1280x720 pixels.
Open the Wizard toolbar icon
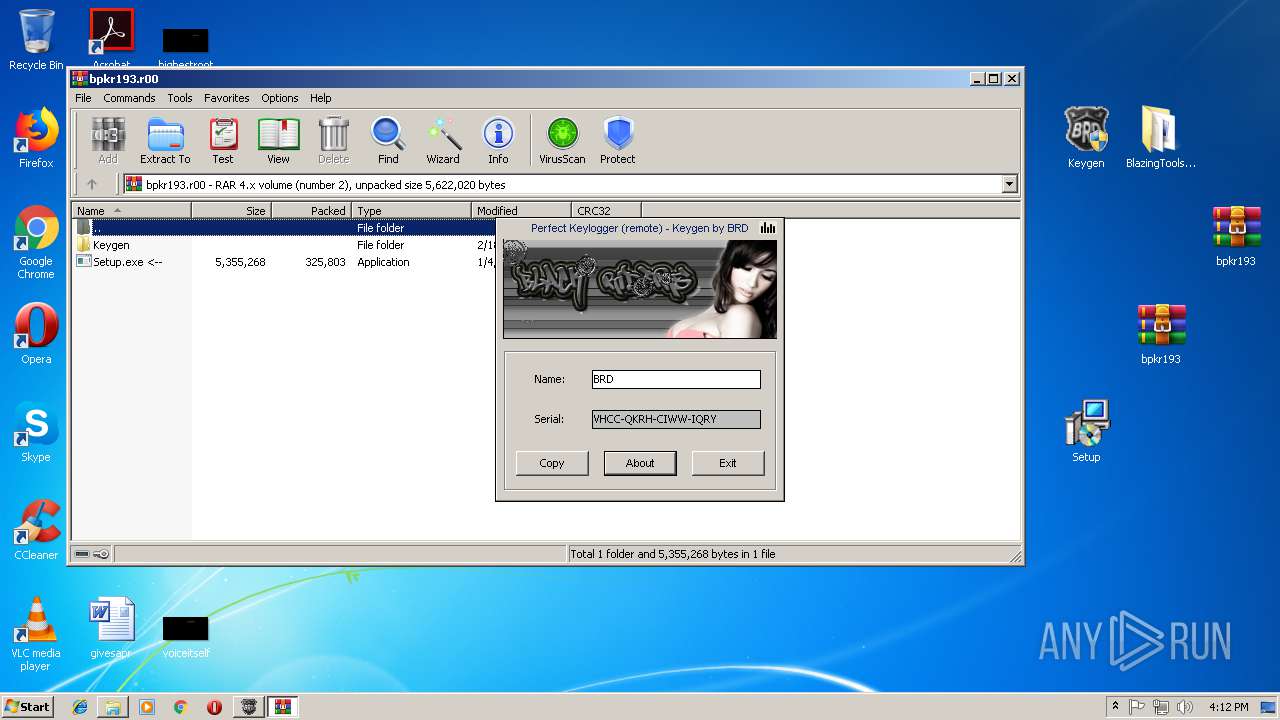(x=443, y=140)
